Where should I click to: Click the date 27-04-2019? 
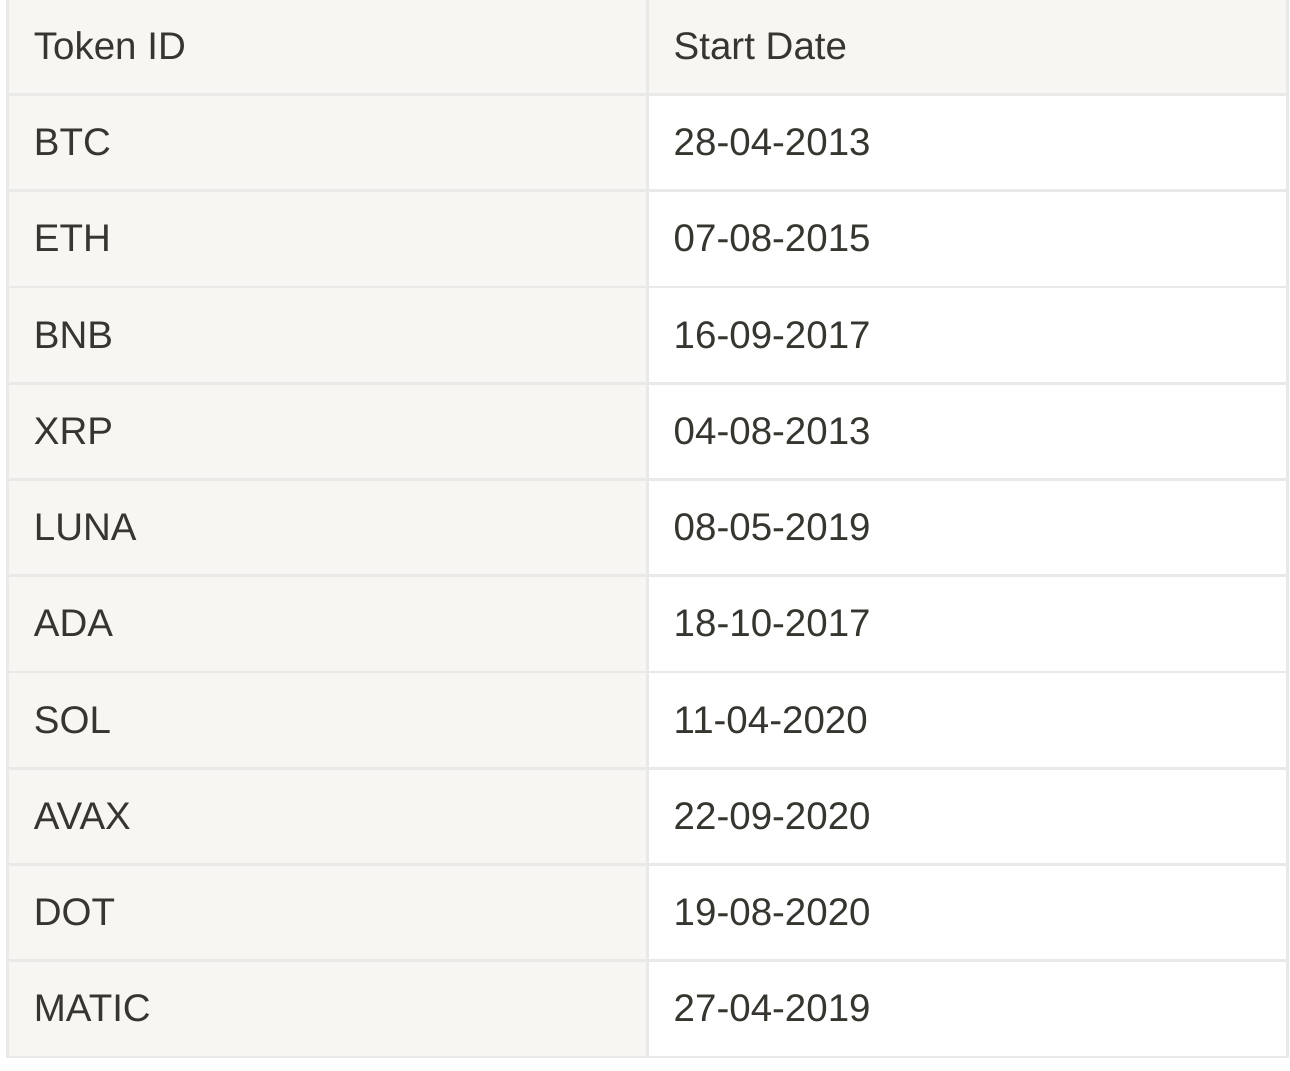771,1008
